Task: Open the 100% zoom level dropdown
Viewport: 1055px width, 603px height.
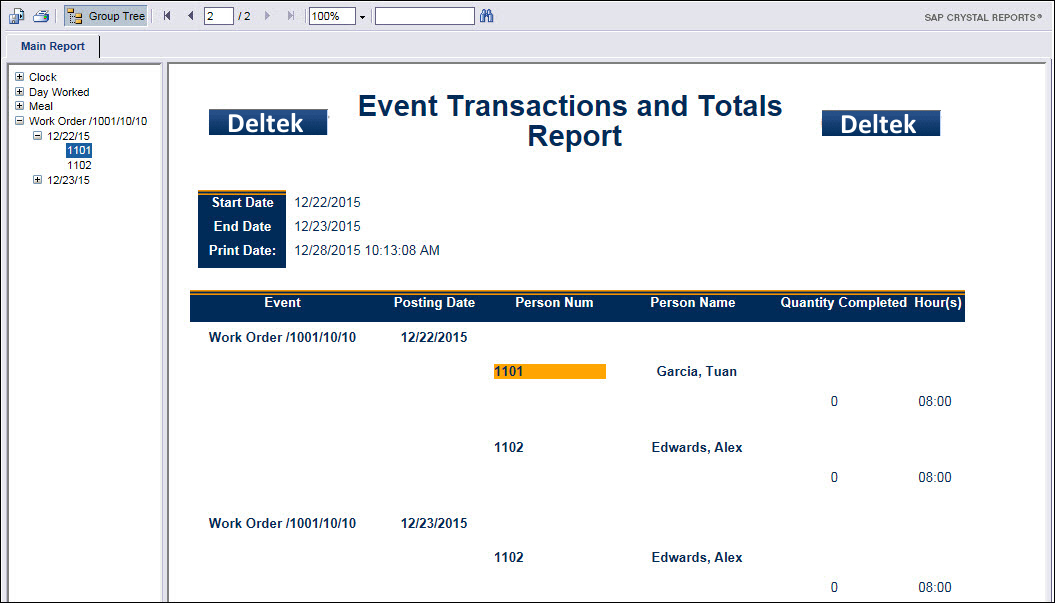Action: tap(362, 17)
